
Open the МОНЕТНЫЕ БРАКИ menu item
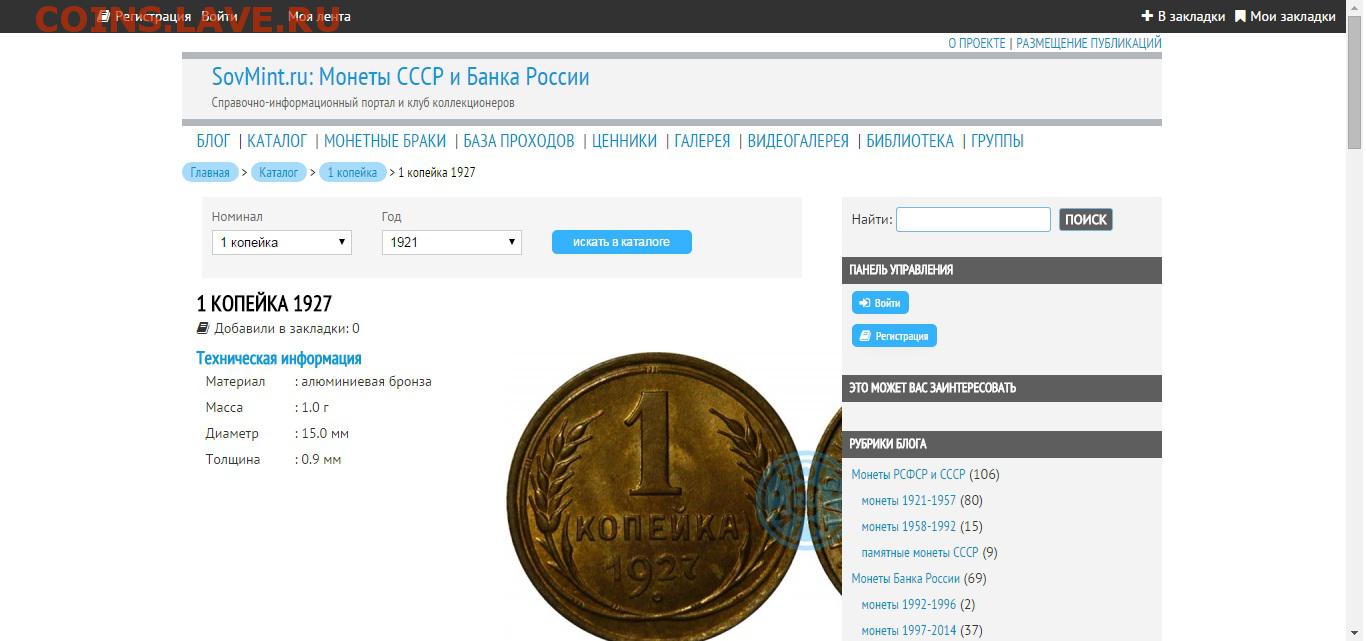pyautogui.click(x=385, y=141)
